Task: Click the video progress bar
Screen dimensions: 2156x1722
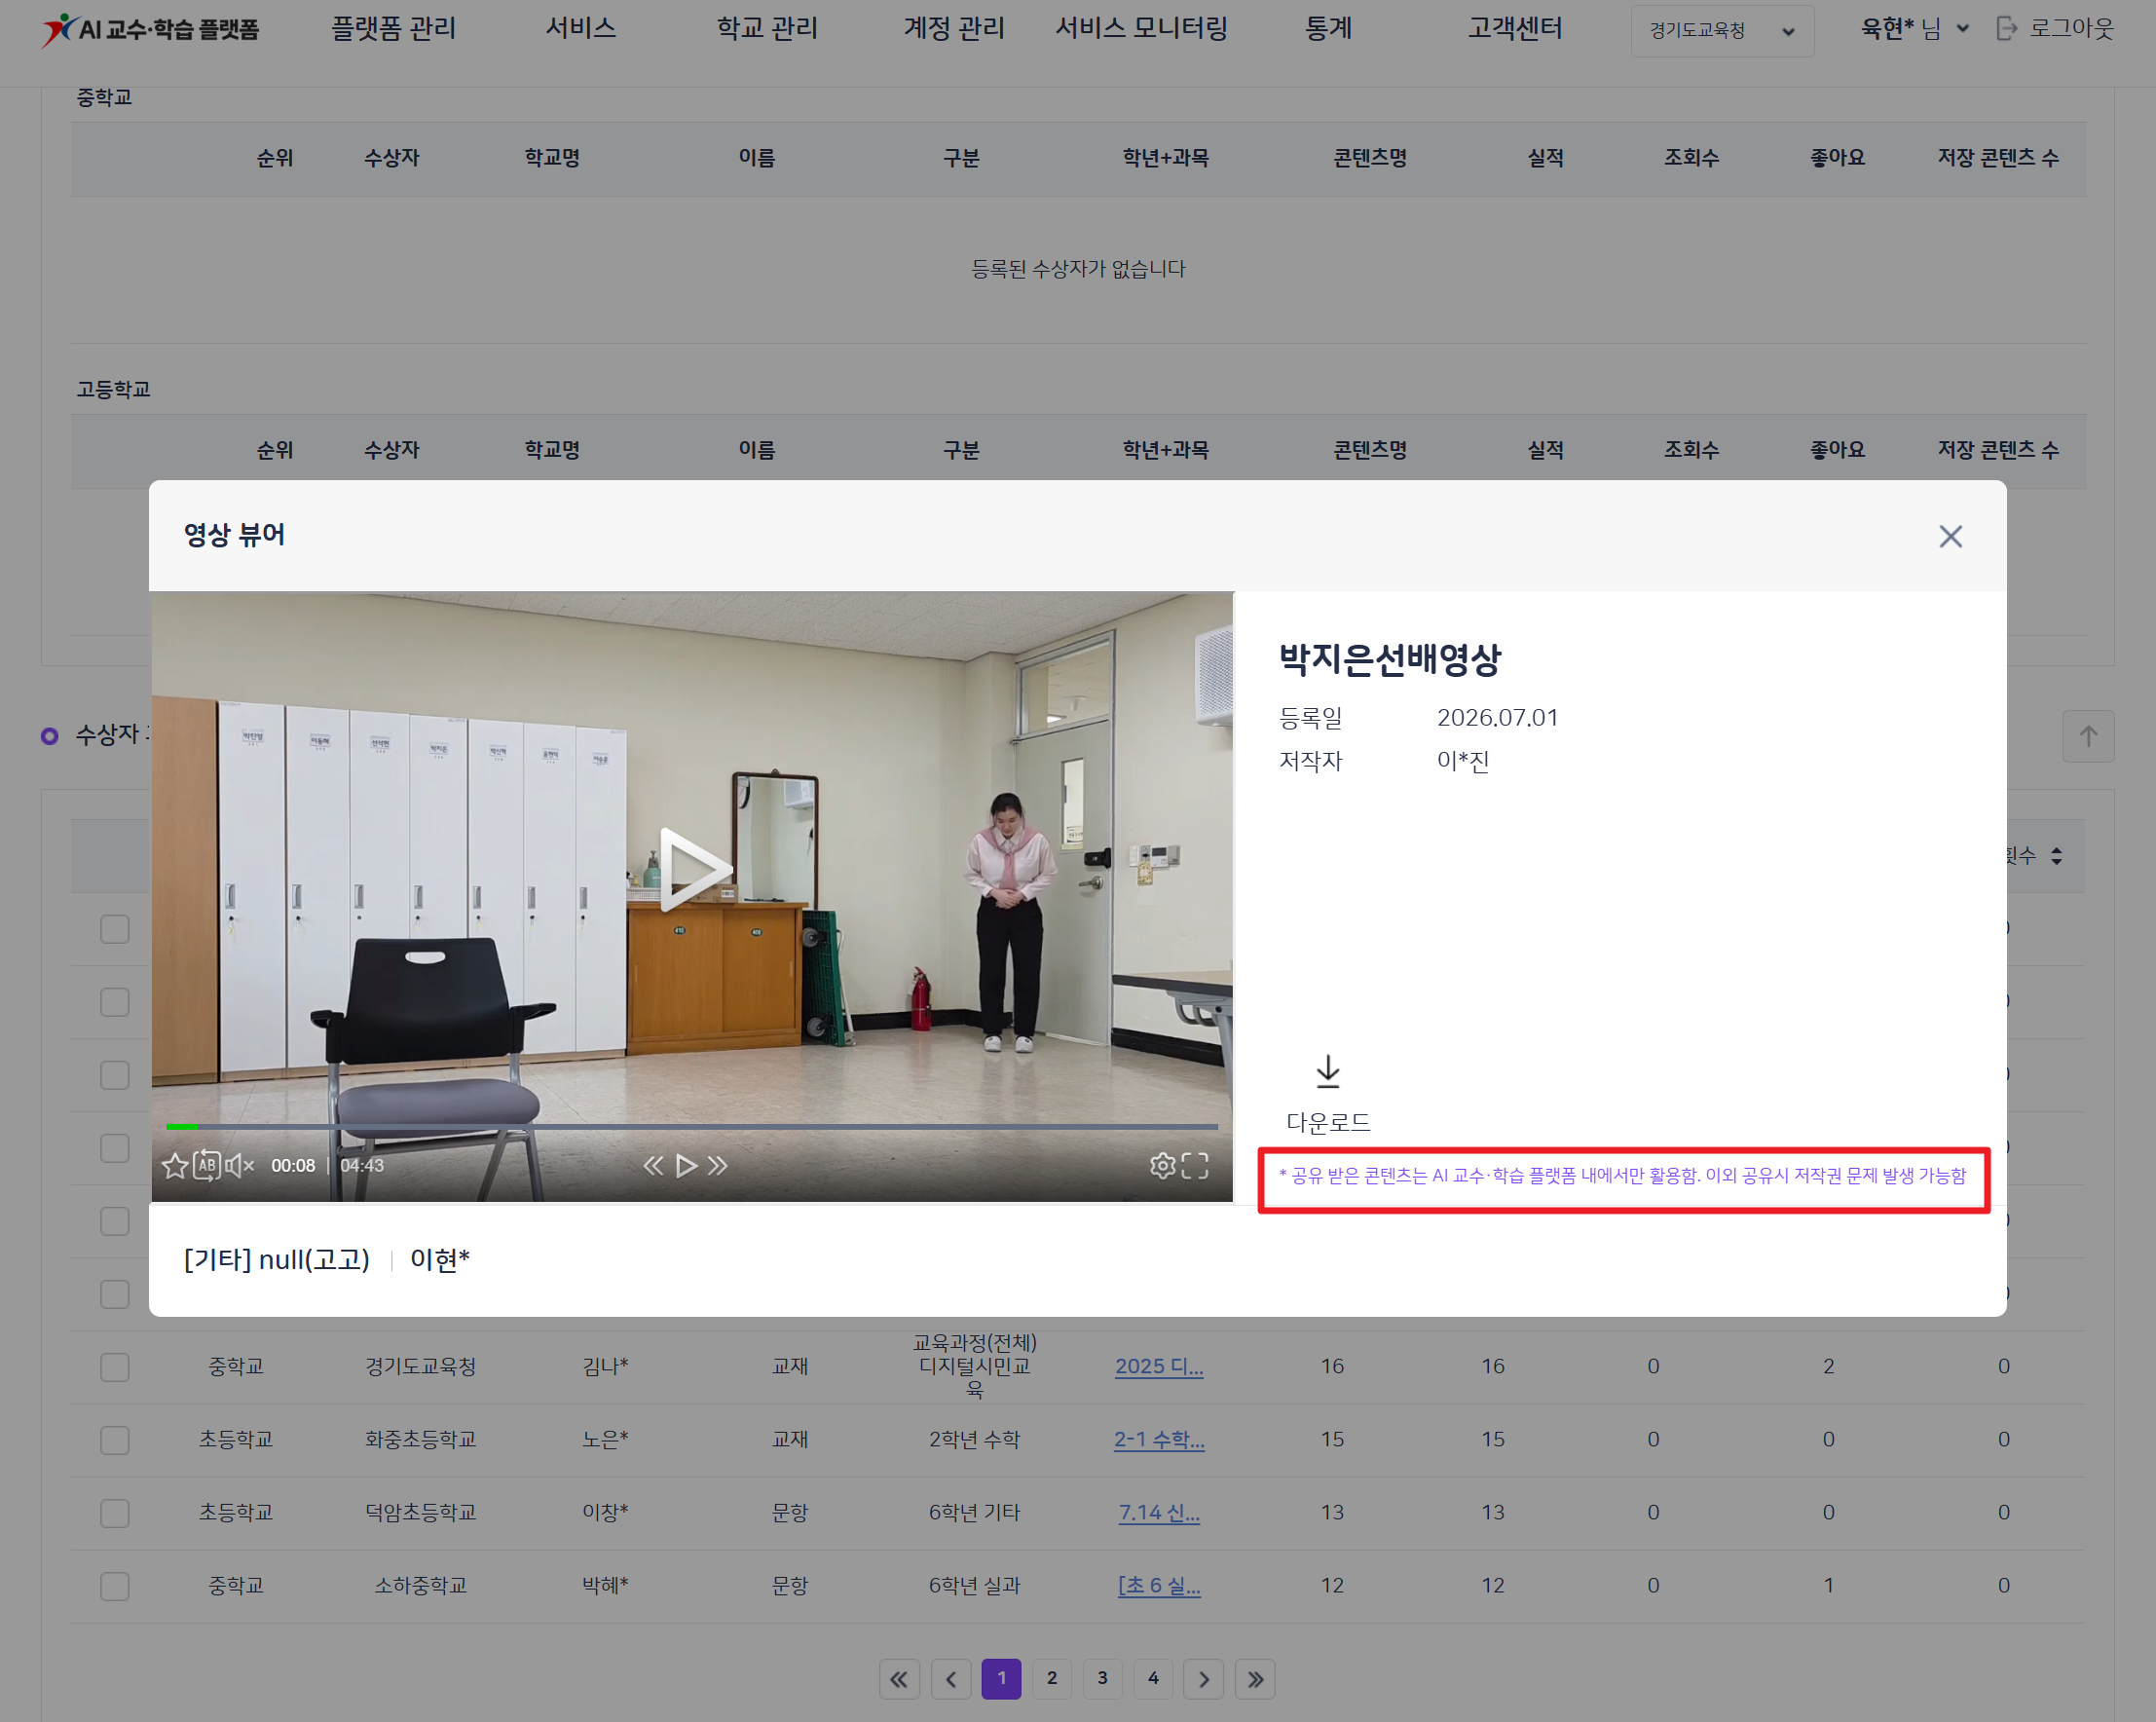Action: pyautogui.click(x=691, y=1127)
